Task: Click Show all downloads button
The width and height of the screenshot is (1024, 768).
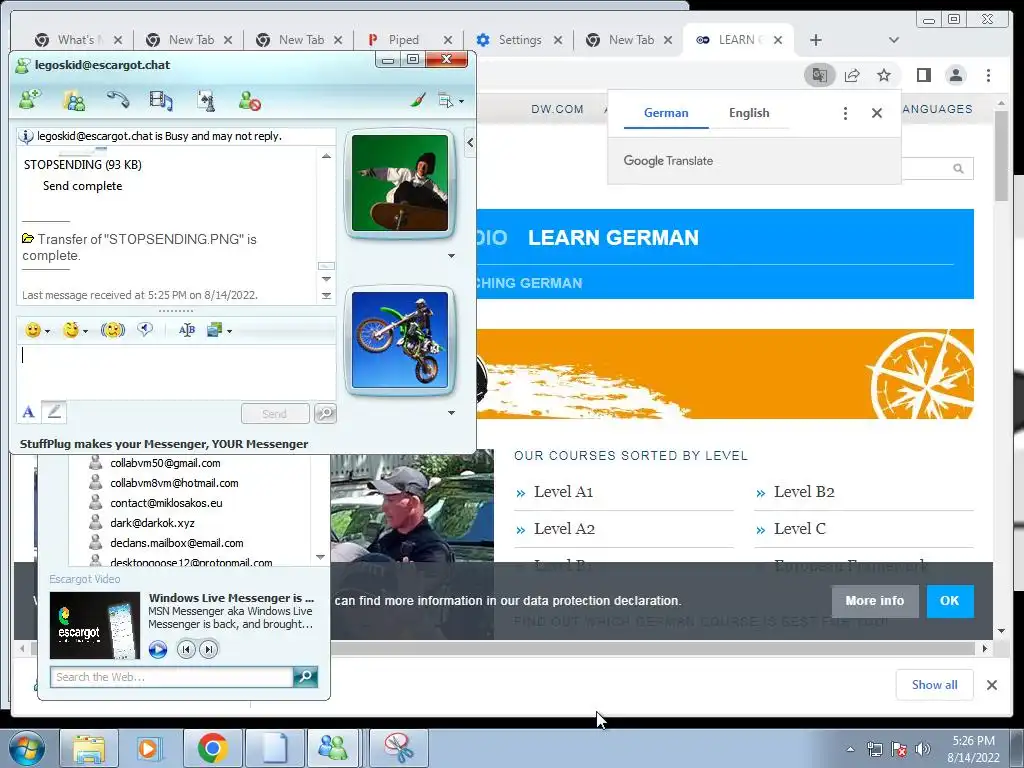Action: coord(935,684)
